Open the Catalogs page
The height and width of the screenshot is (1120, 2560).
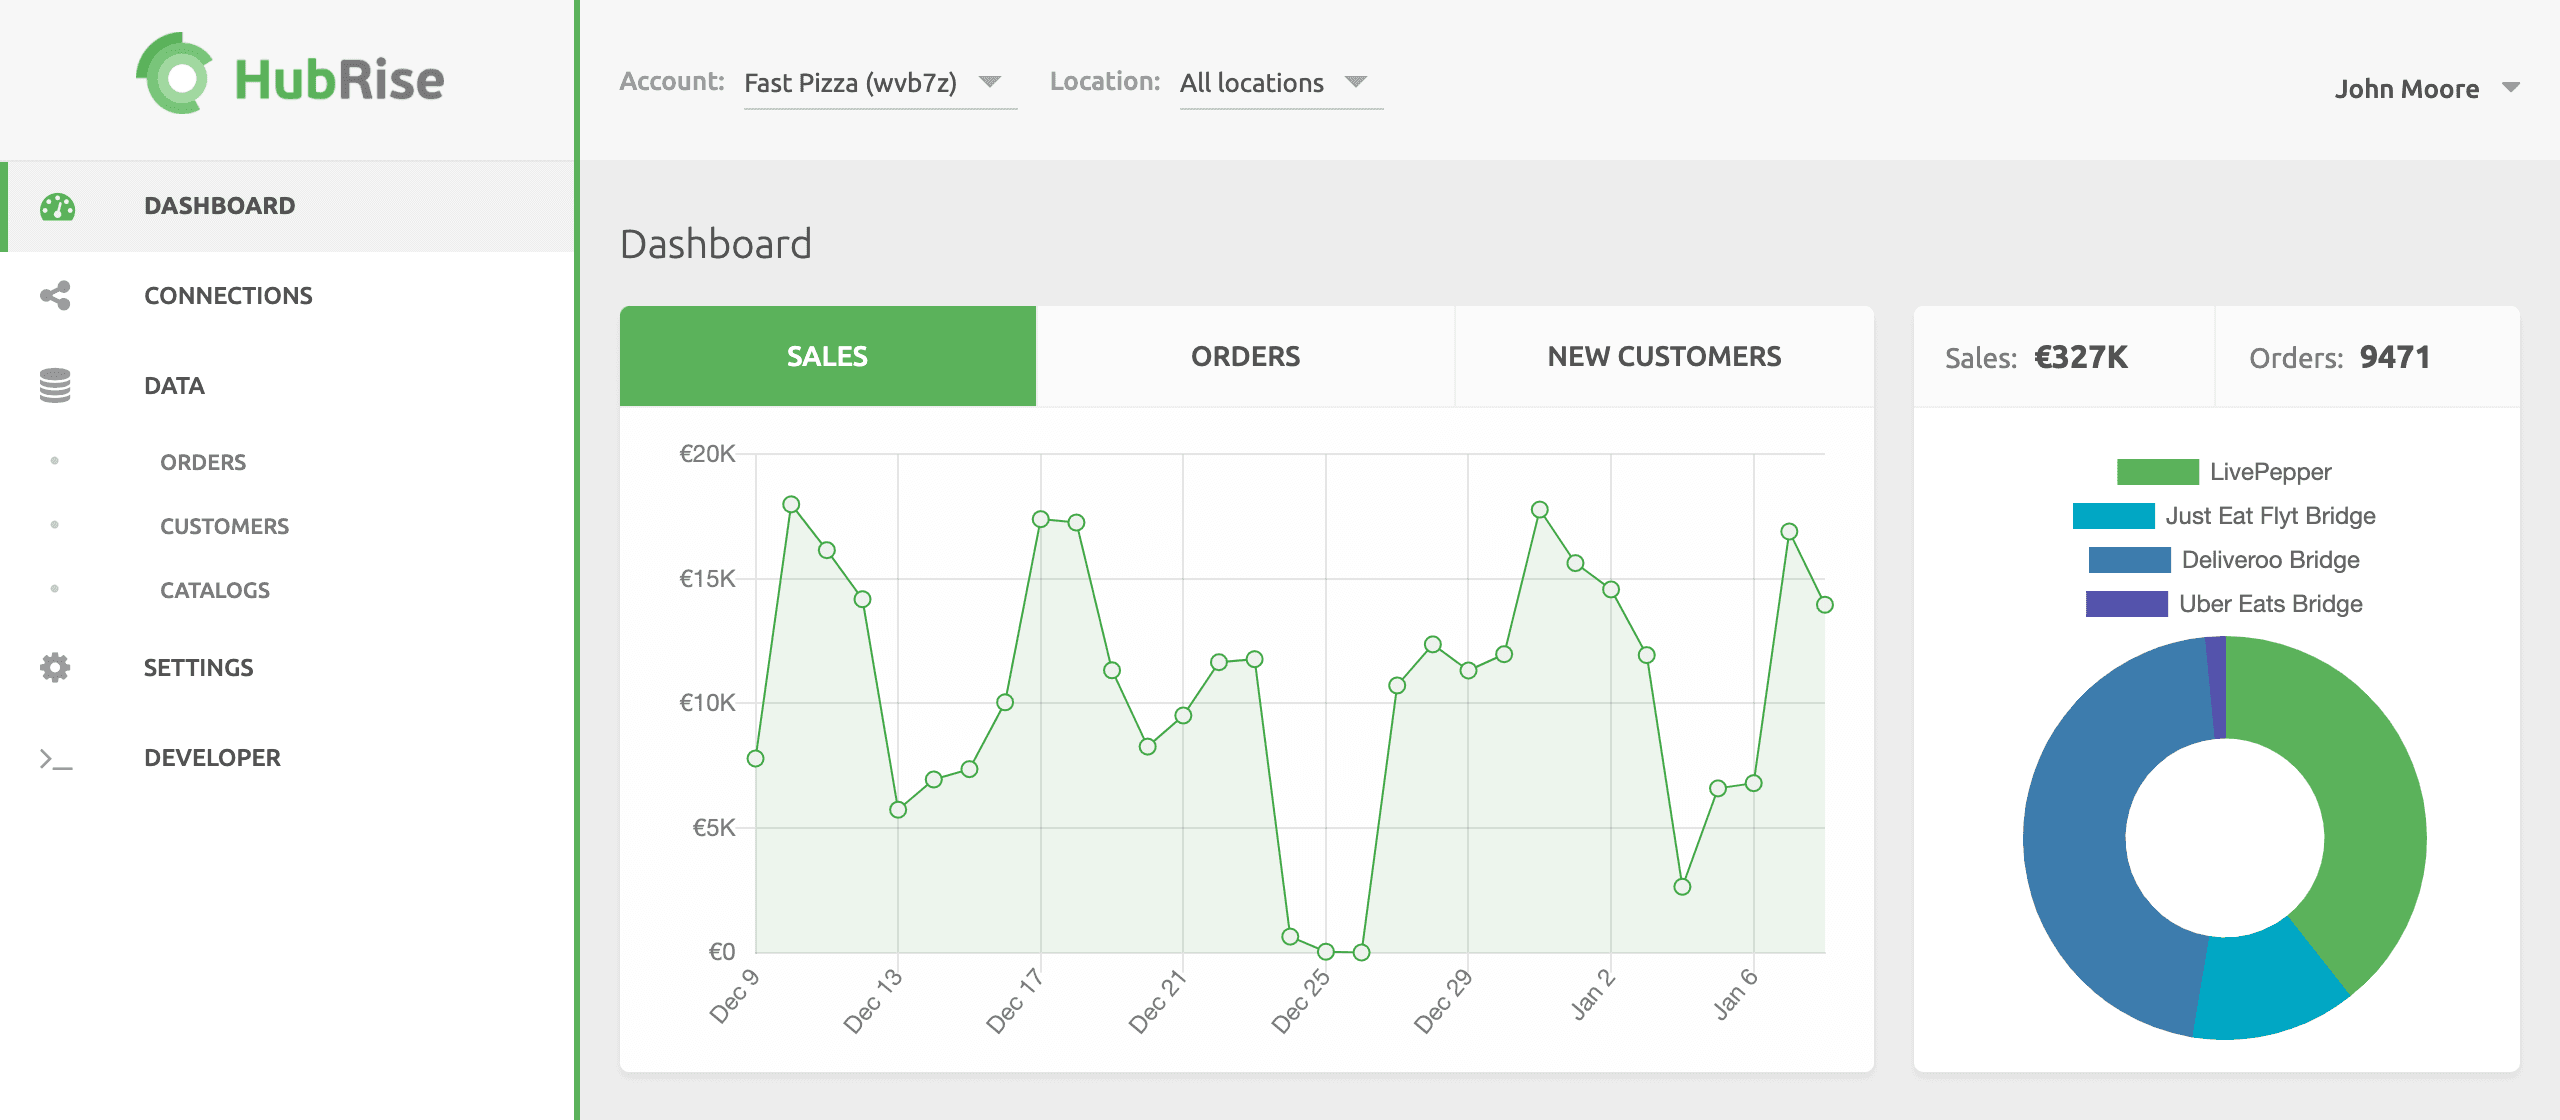pos(214,590)
